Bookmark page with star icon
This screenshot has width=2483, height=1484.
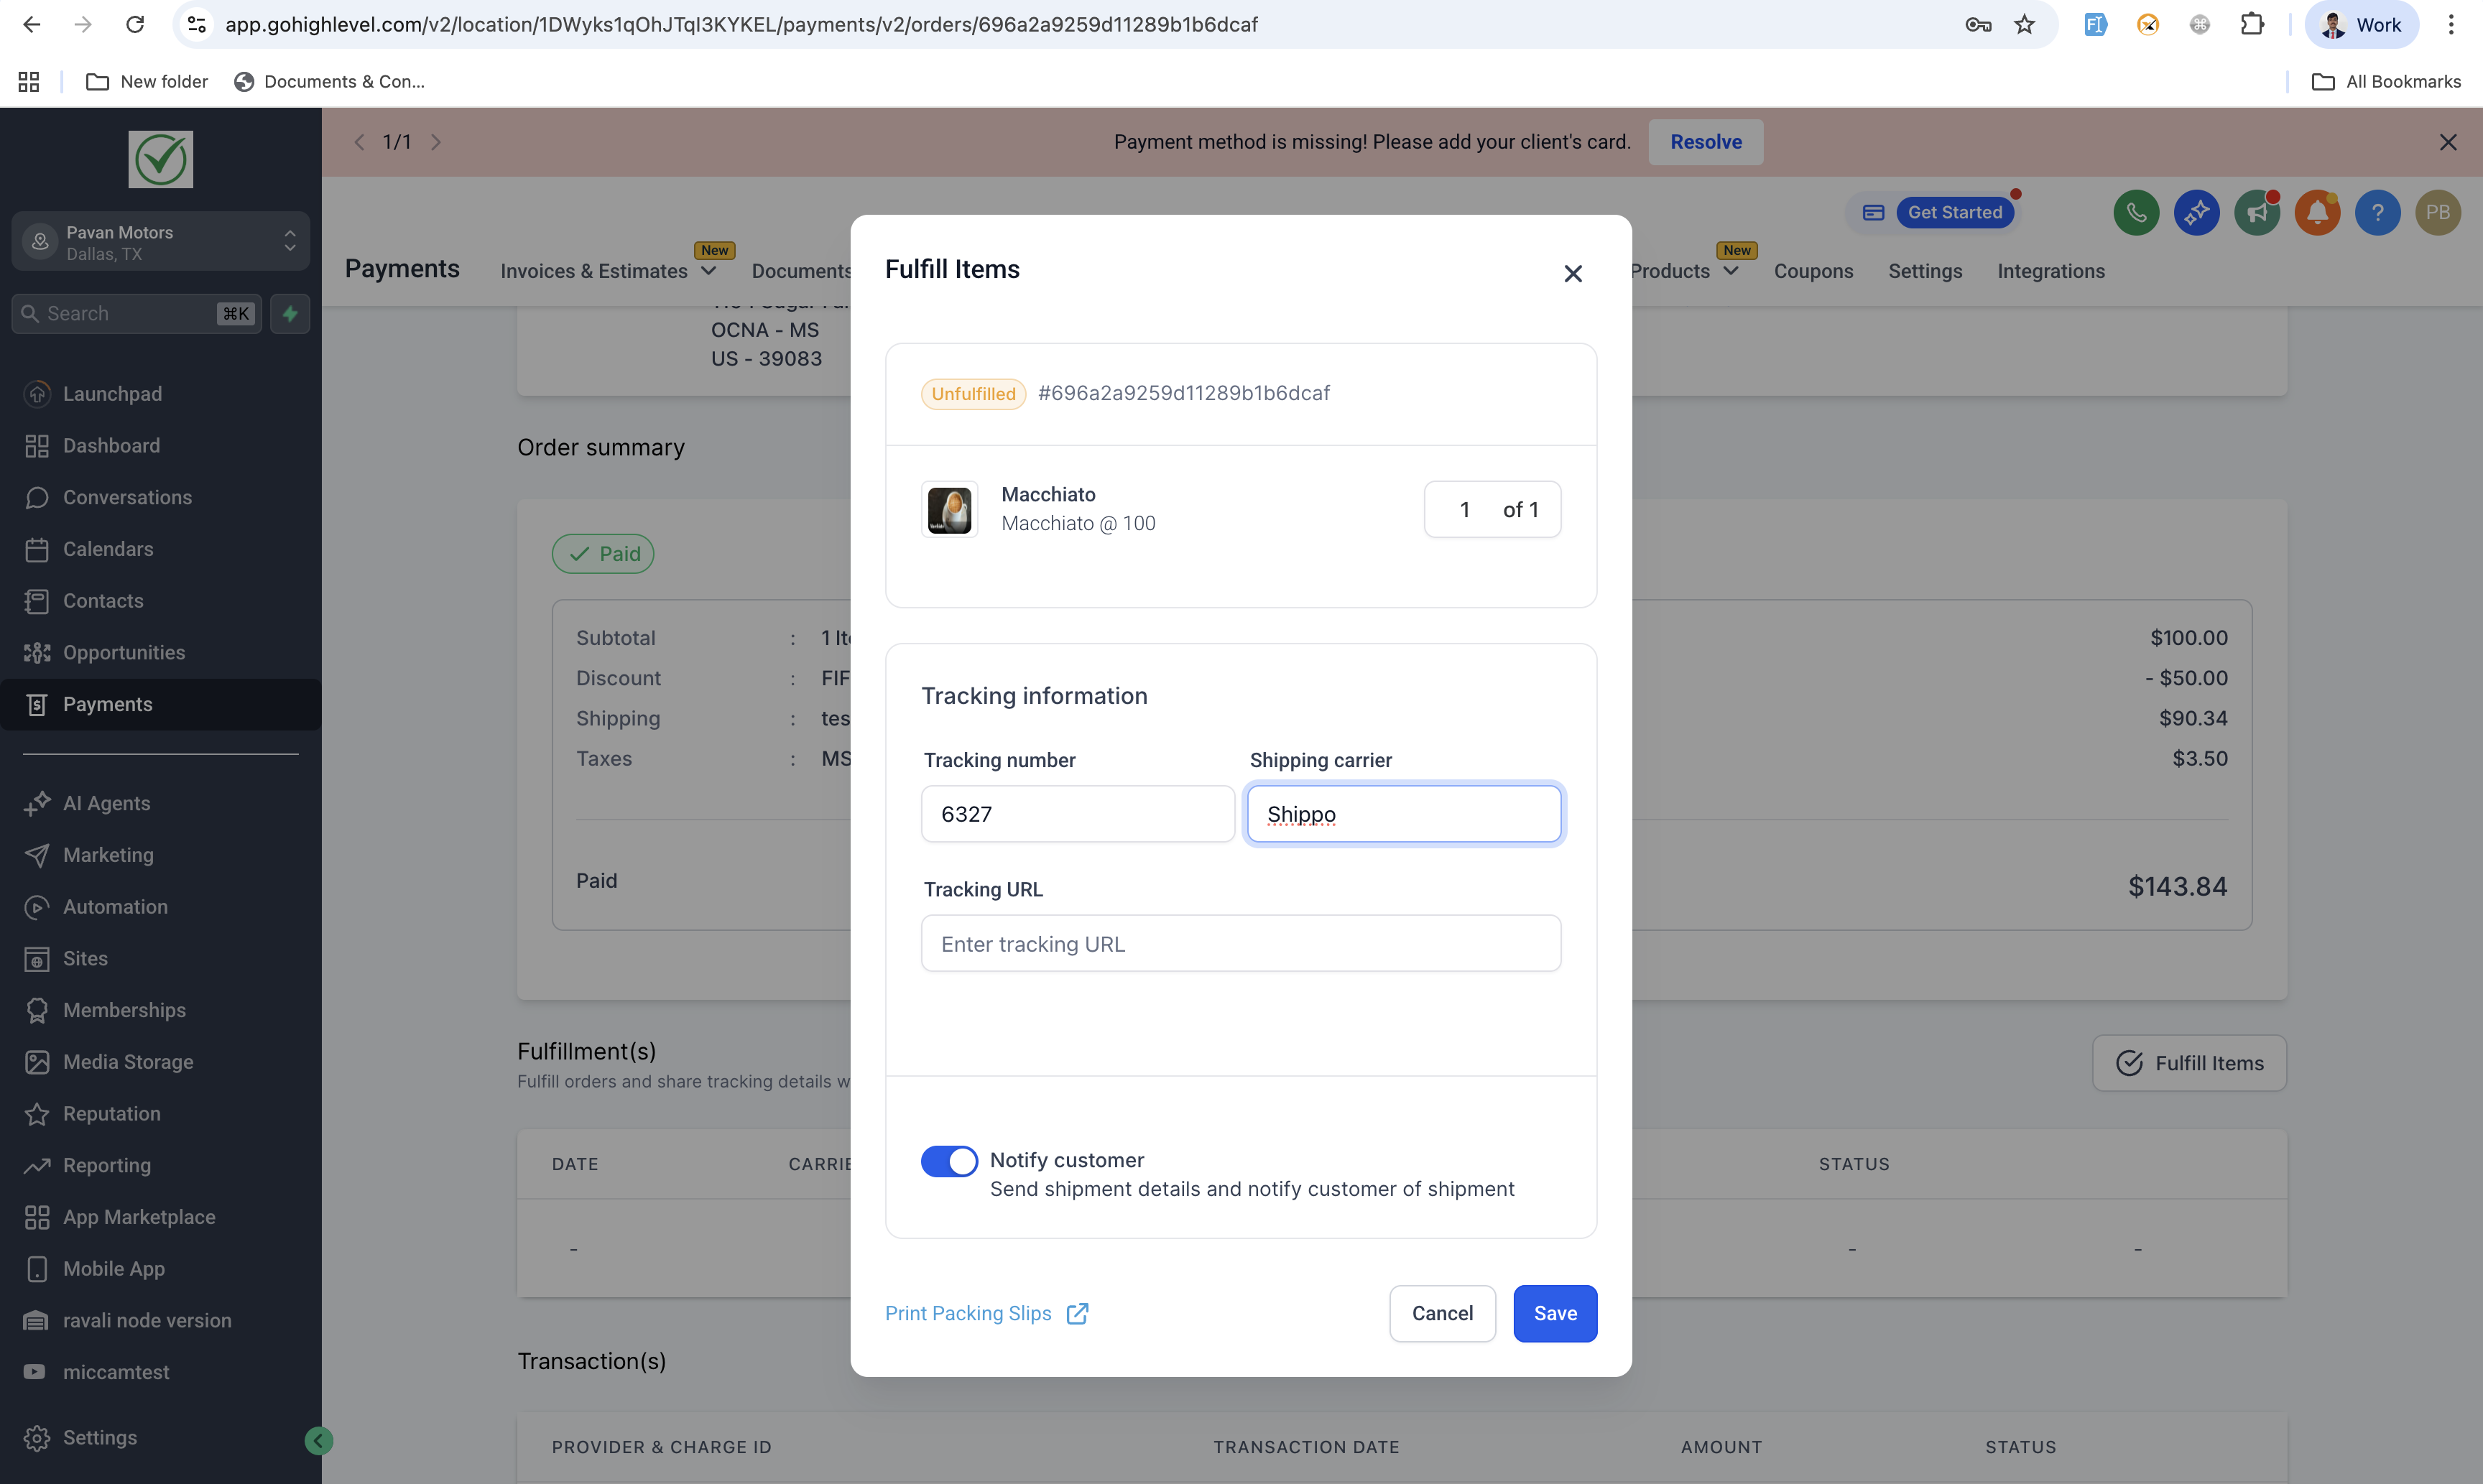(2025, 25)
